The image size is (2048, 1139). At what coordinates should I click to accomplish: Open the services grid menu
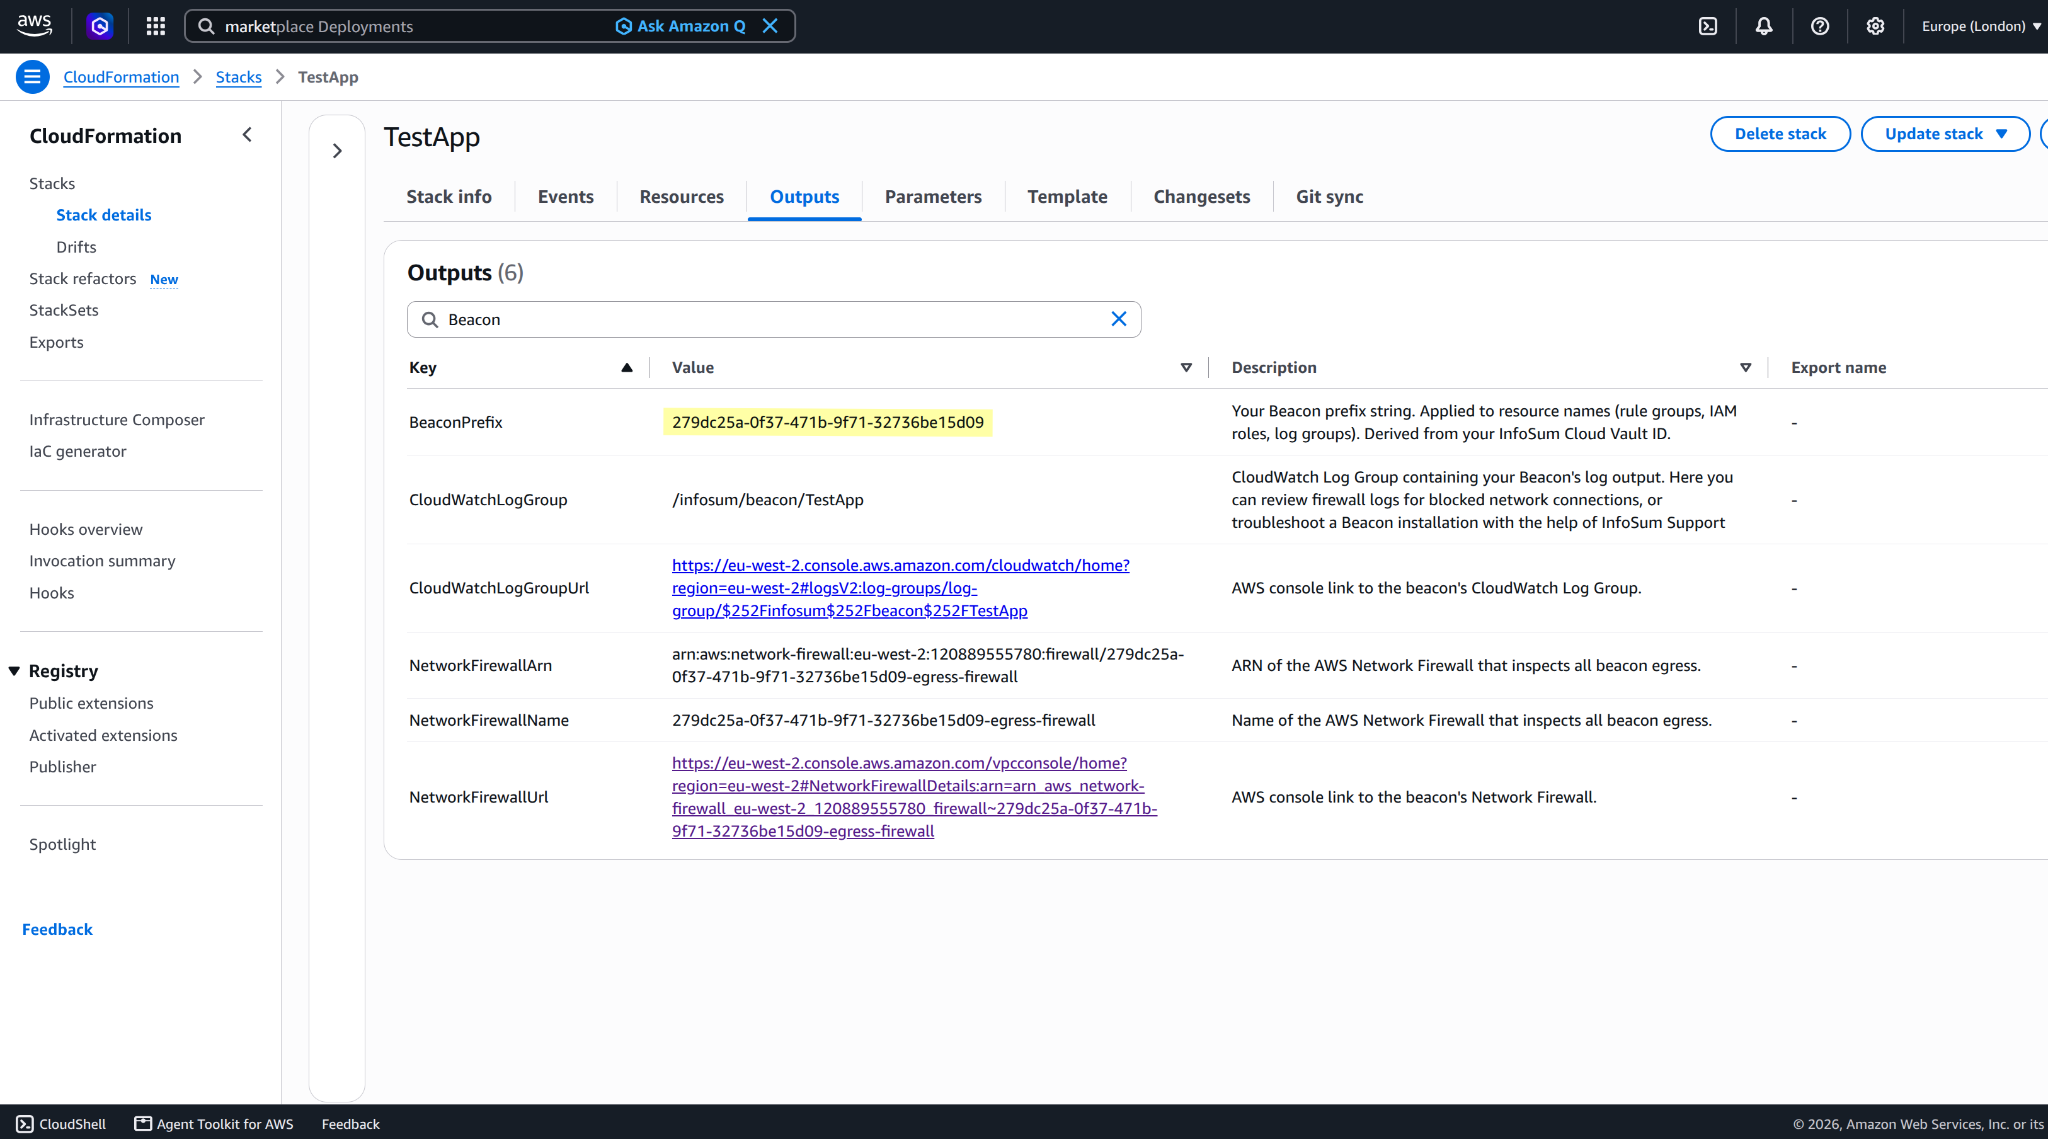coord(155,26)
